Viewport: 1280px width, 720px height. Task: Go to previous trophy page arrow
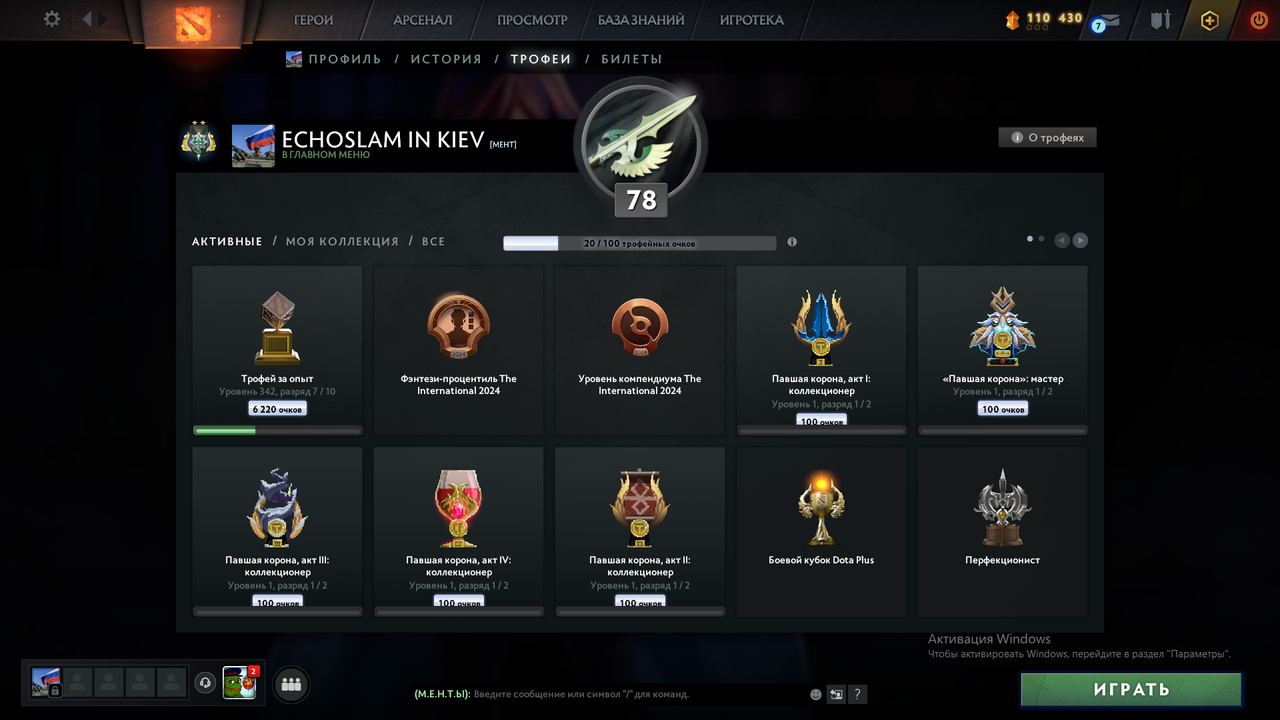pos(1062,240)
